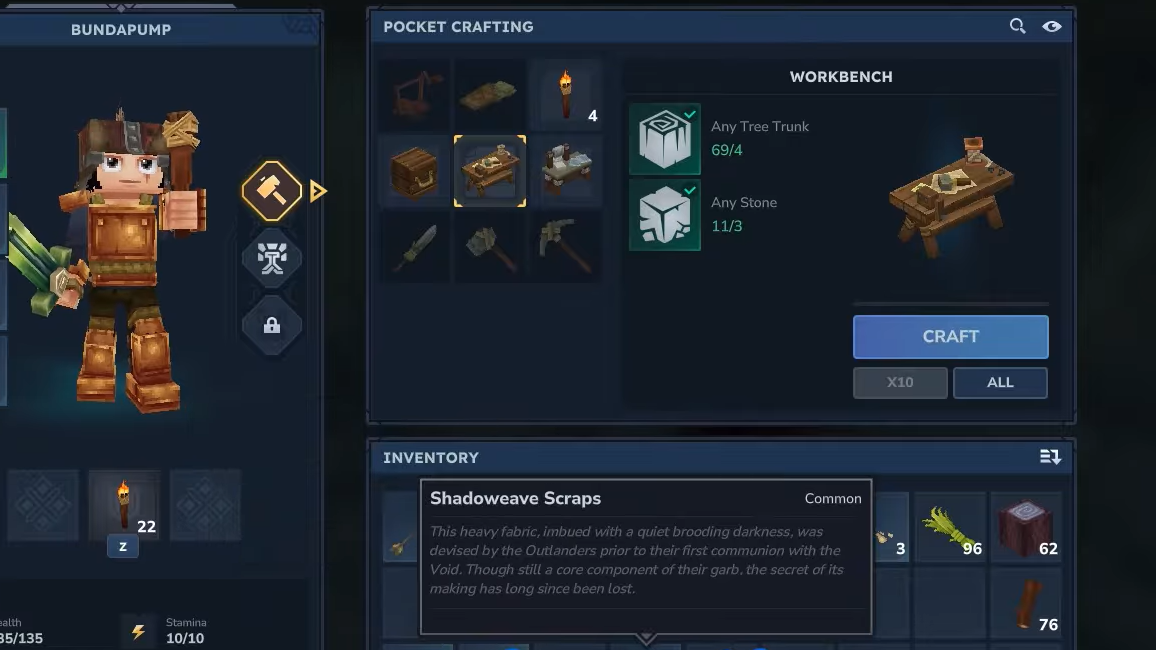This screenshot has width=1156, height=650.
Task: Select the stone hammer recipe
Action: pyautogui.click(x=490, y=246)
